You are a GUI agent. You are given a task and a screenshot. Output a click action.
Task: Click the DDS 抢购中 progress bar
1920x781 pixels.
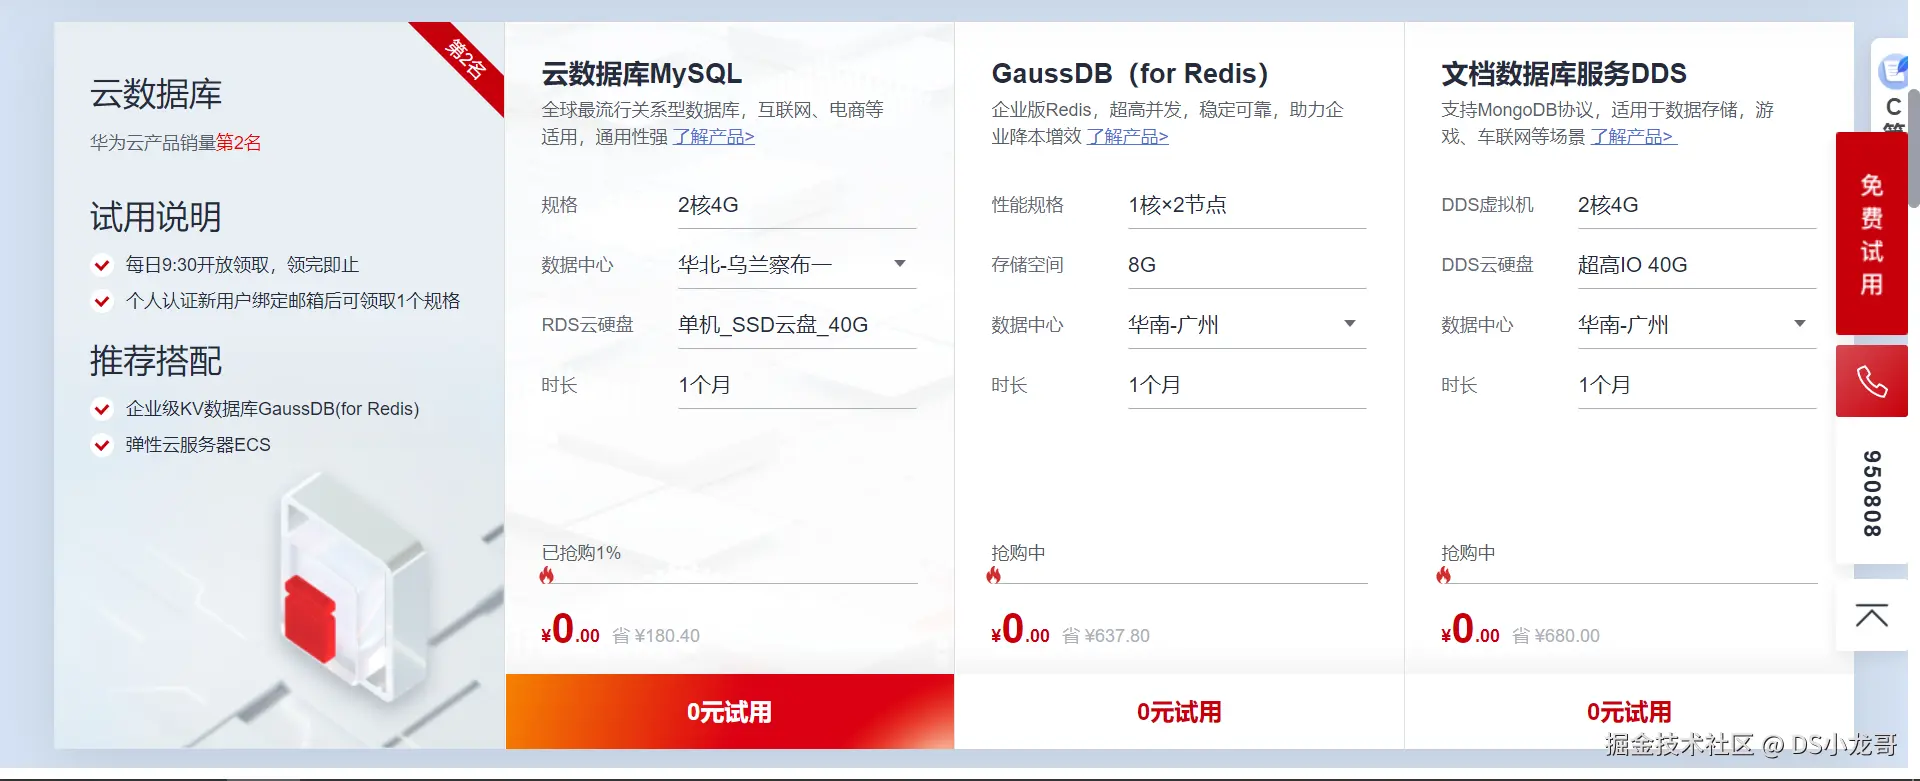click(1630, 583)
